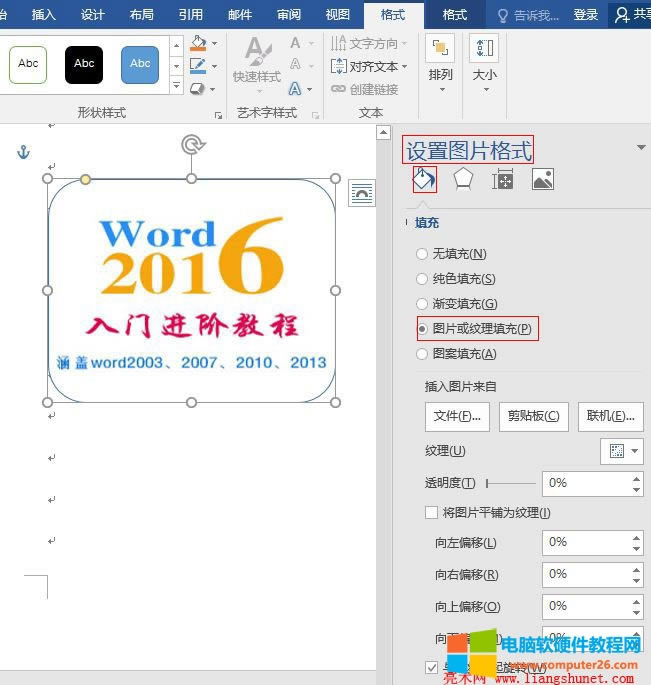Click the 剪贴板(C) button
The height and width of the screenshot is (685, 651).
(533, 416)
